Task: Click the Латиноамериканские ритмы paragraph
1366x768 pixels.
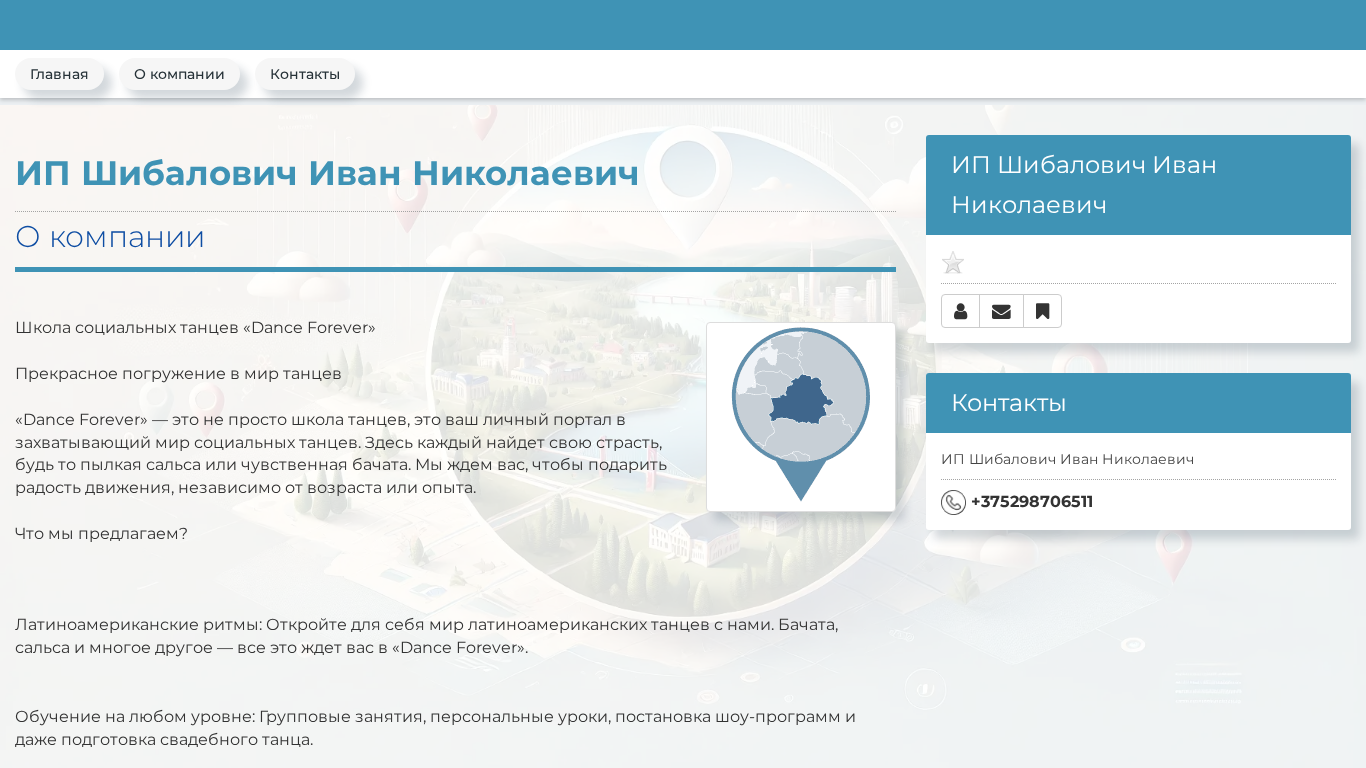Action: click(427, 636)
